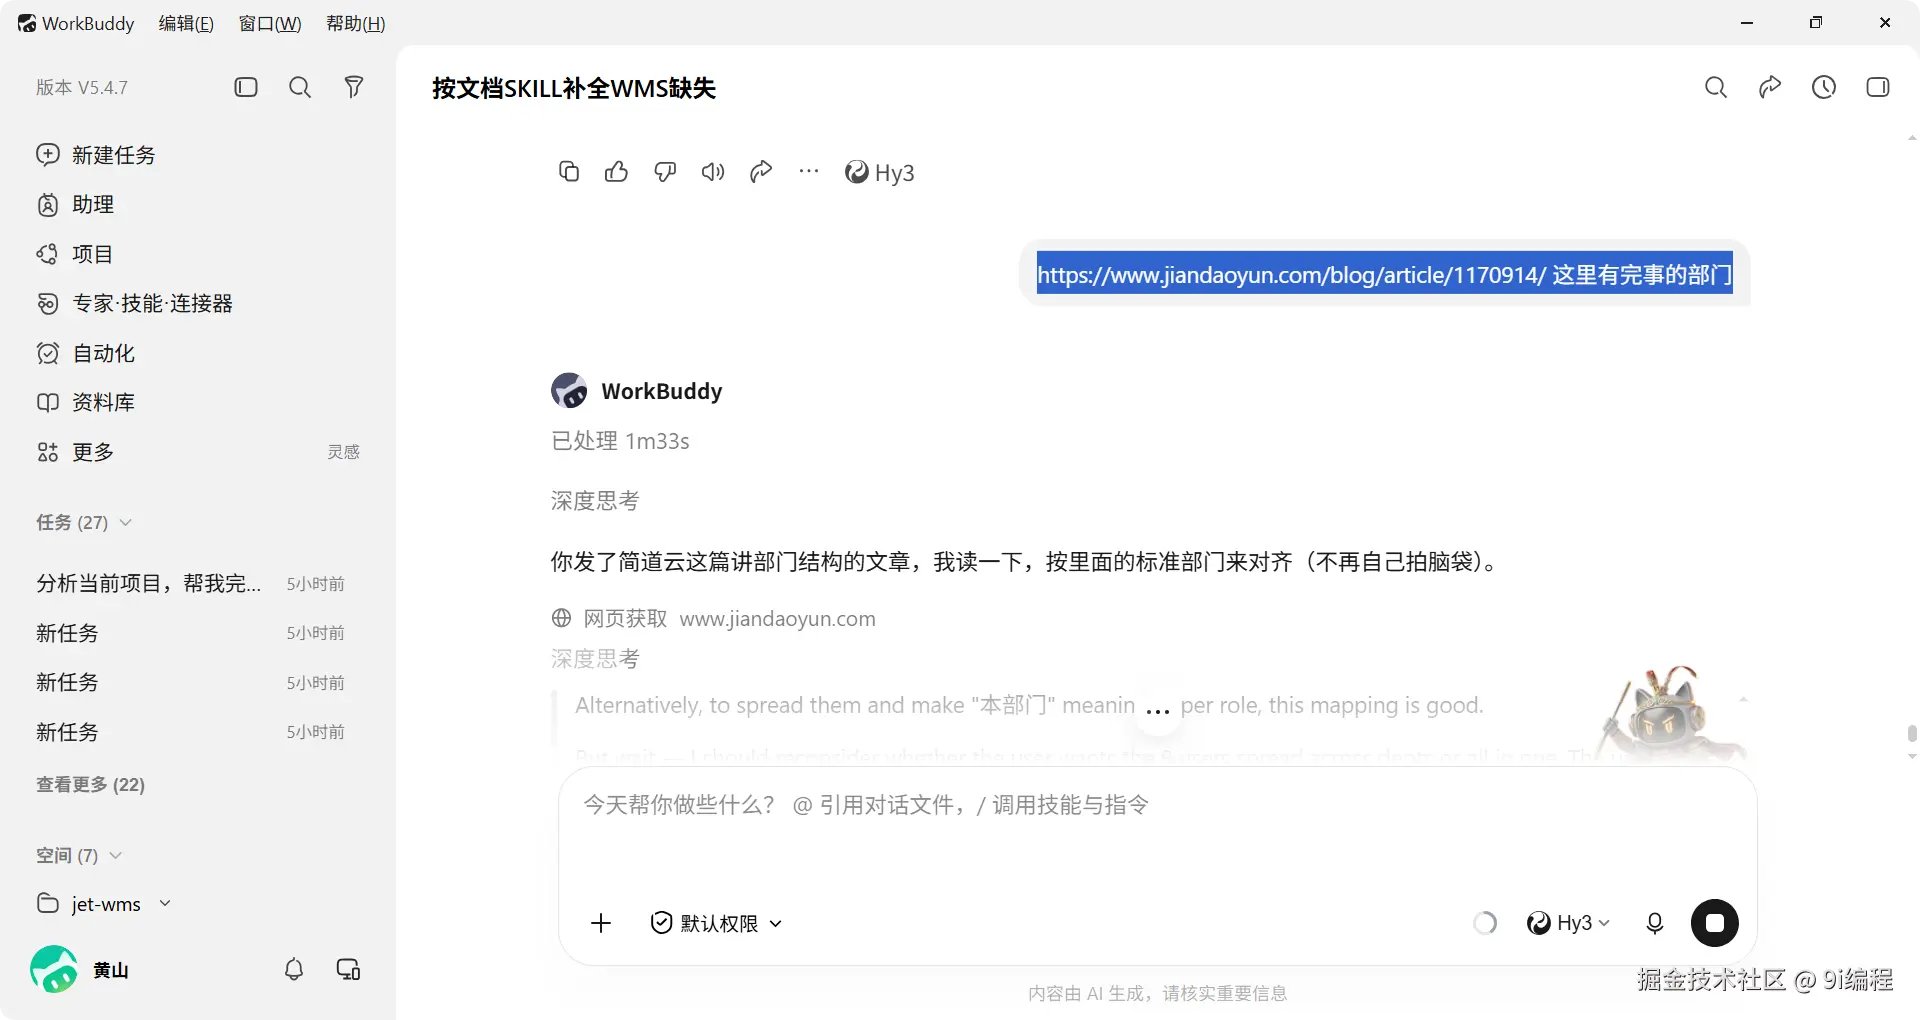The width and height of the screenshot is (1920, 1020).
Task: Read response aloud with speaker icon
Action: (x=713, y=172)
